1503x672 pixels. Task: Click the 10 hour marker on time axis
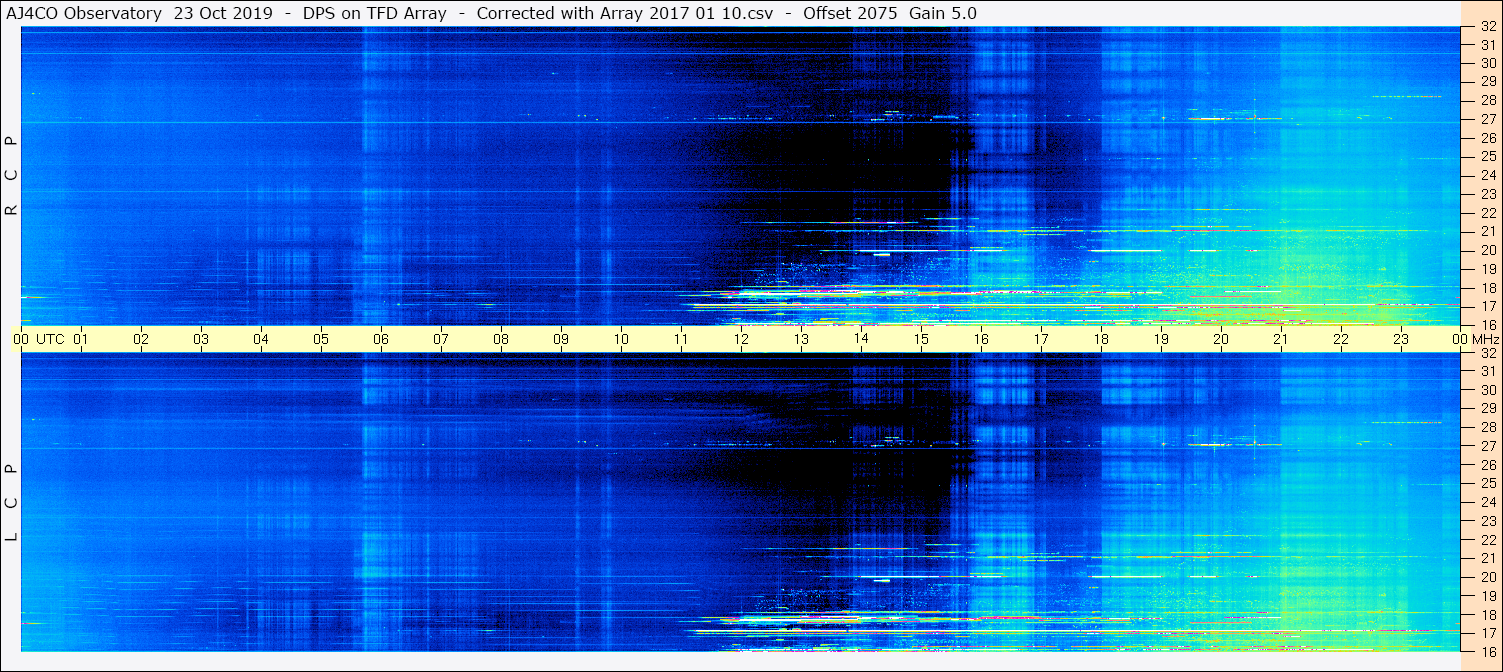[621, 339]
